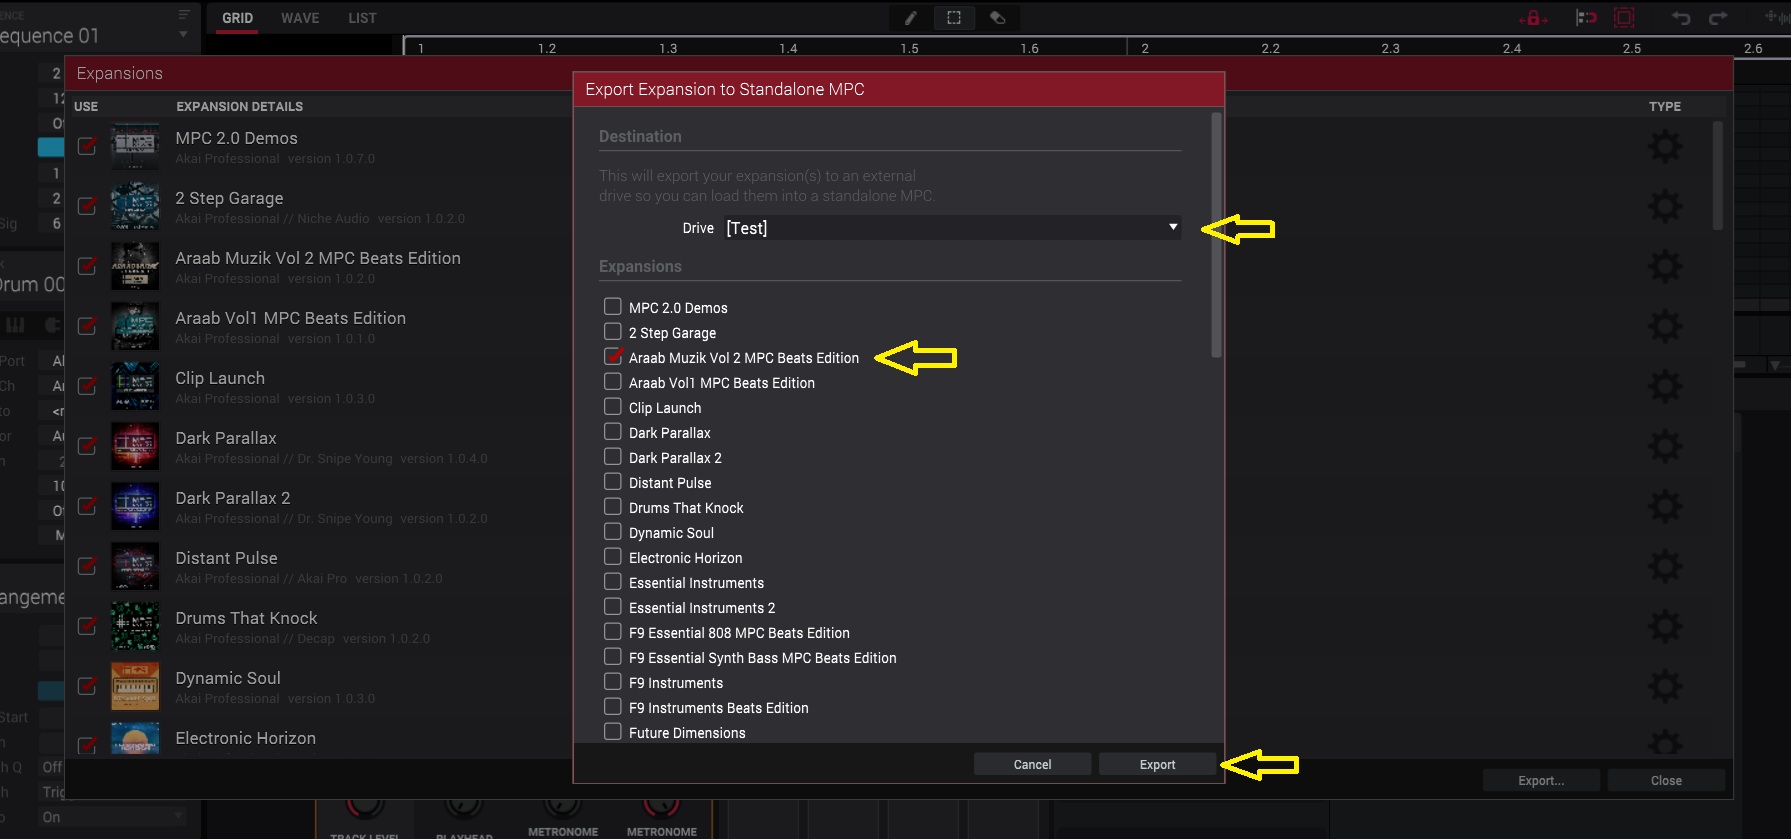Switch to the GRID tab
1791x839 pixels.
(x=237, y=18)
